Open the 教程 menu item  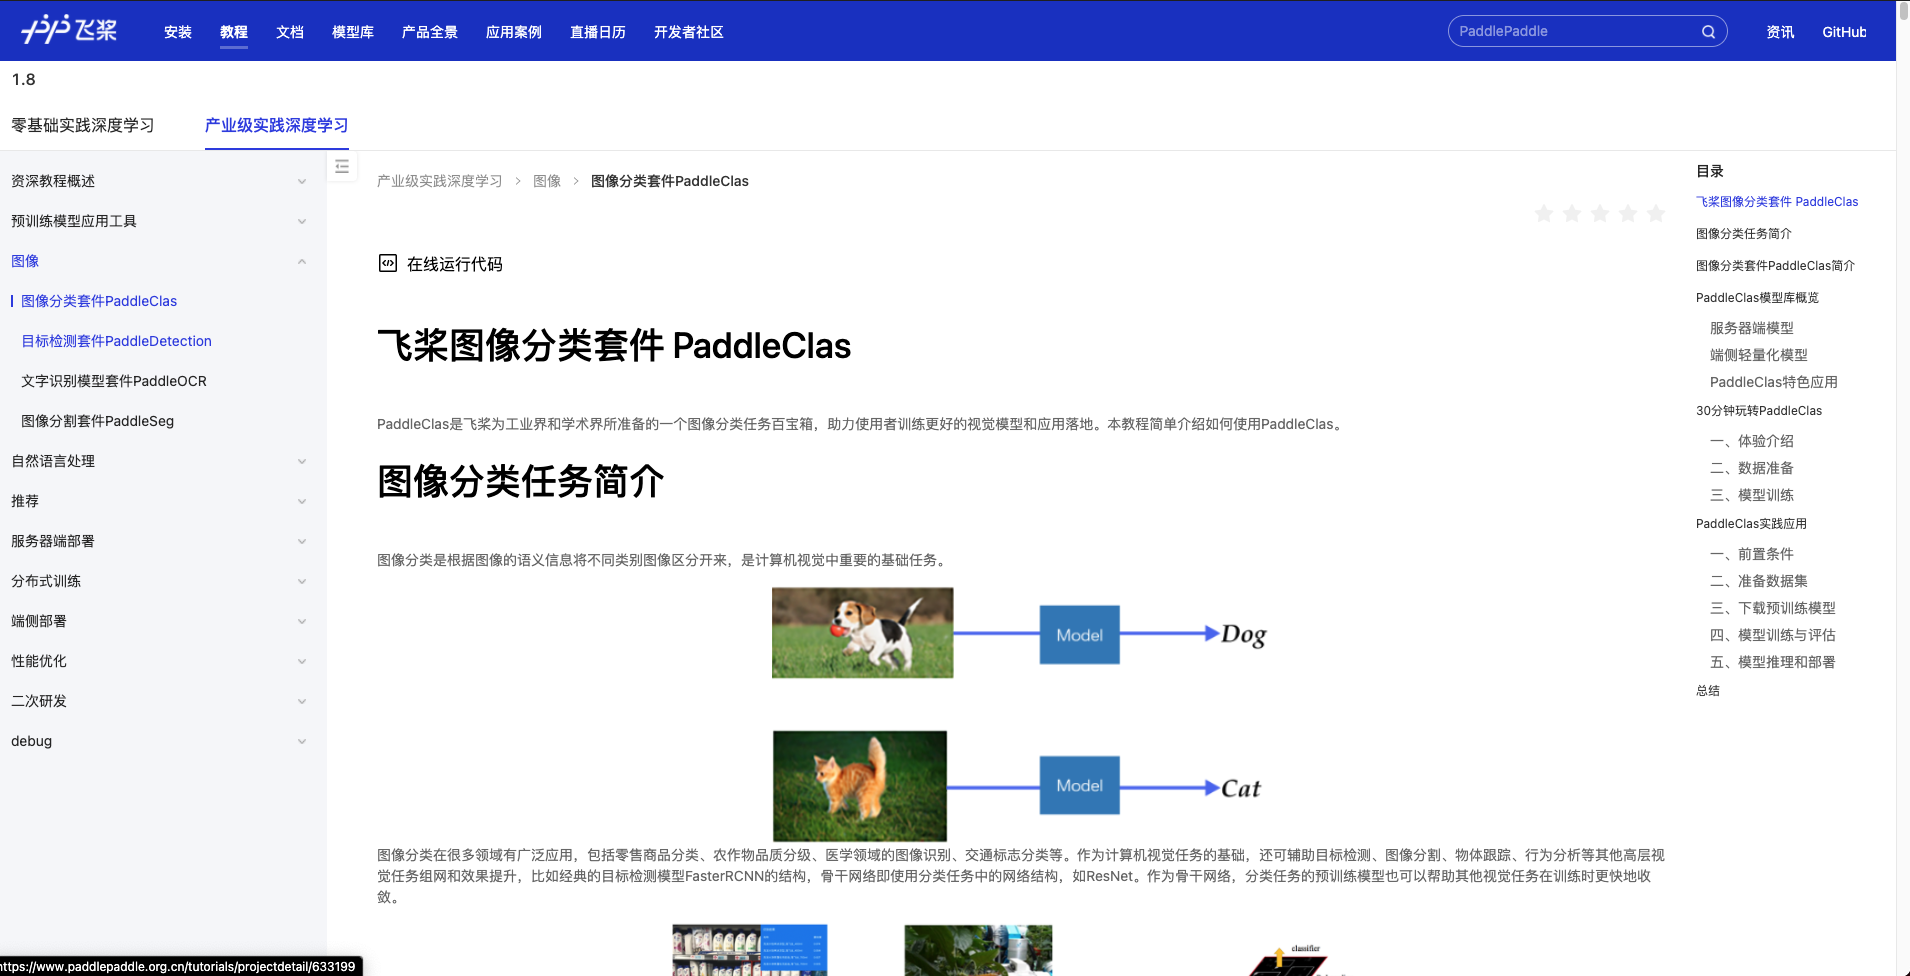click(234, 32)
